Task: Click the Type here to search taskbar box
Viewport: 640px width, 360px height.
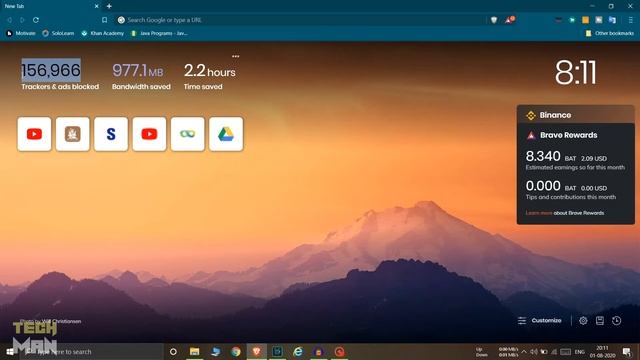Action: coord(91,351)
